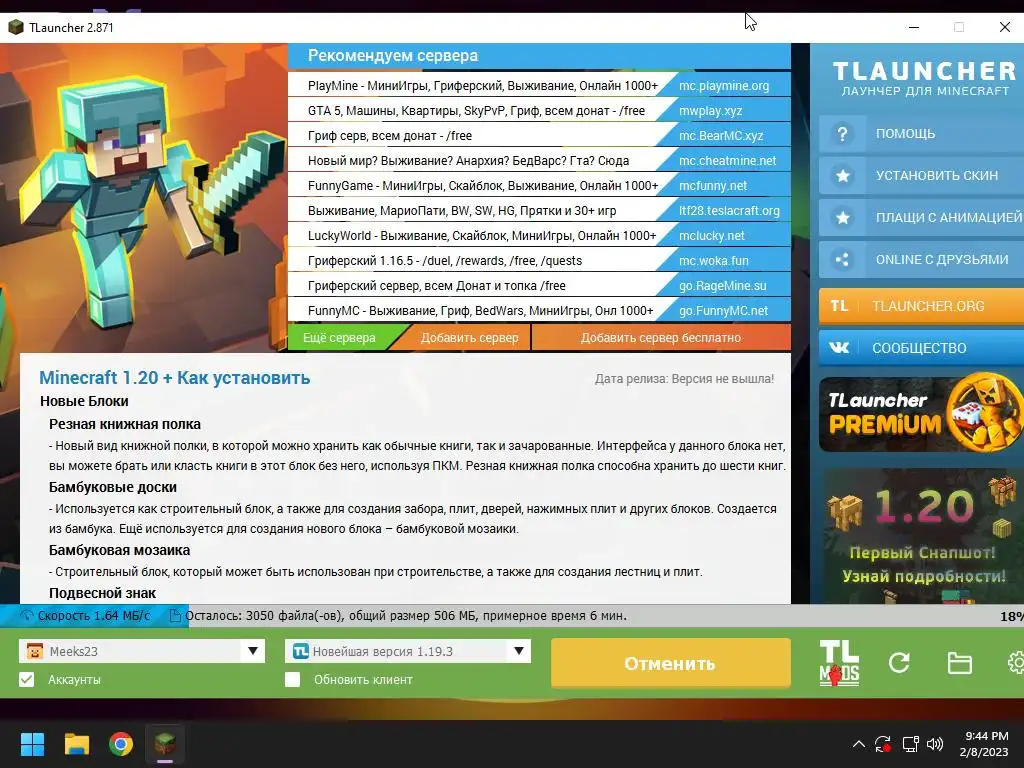Image resolution: width=1024 pixels, height=768 pixels.
Task: Click the Добавить сервер button
Action: coord(464,338)
